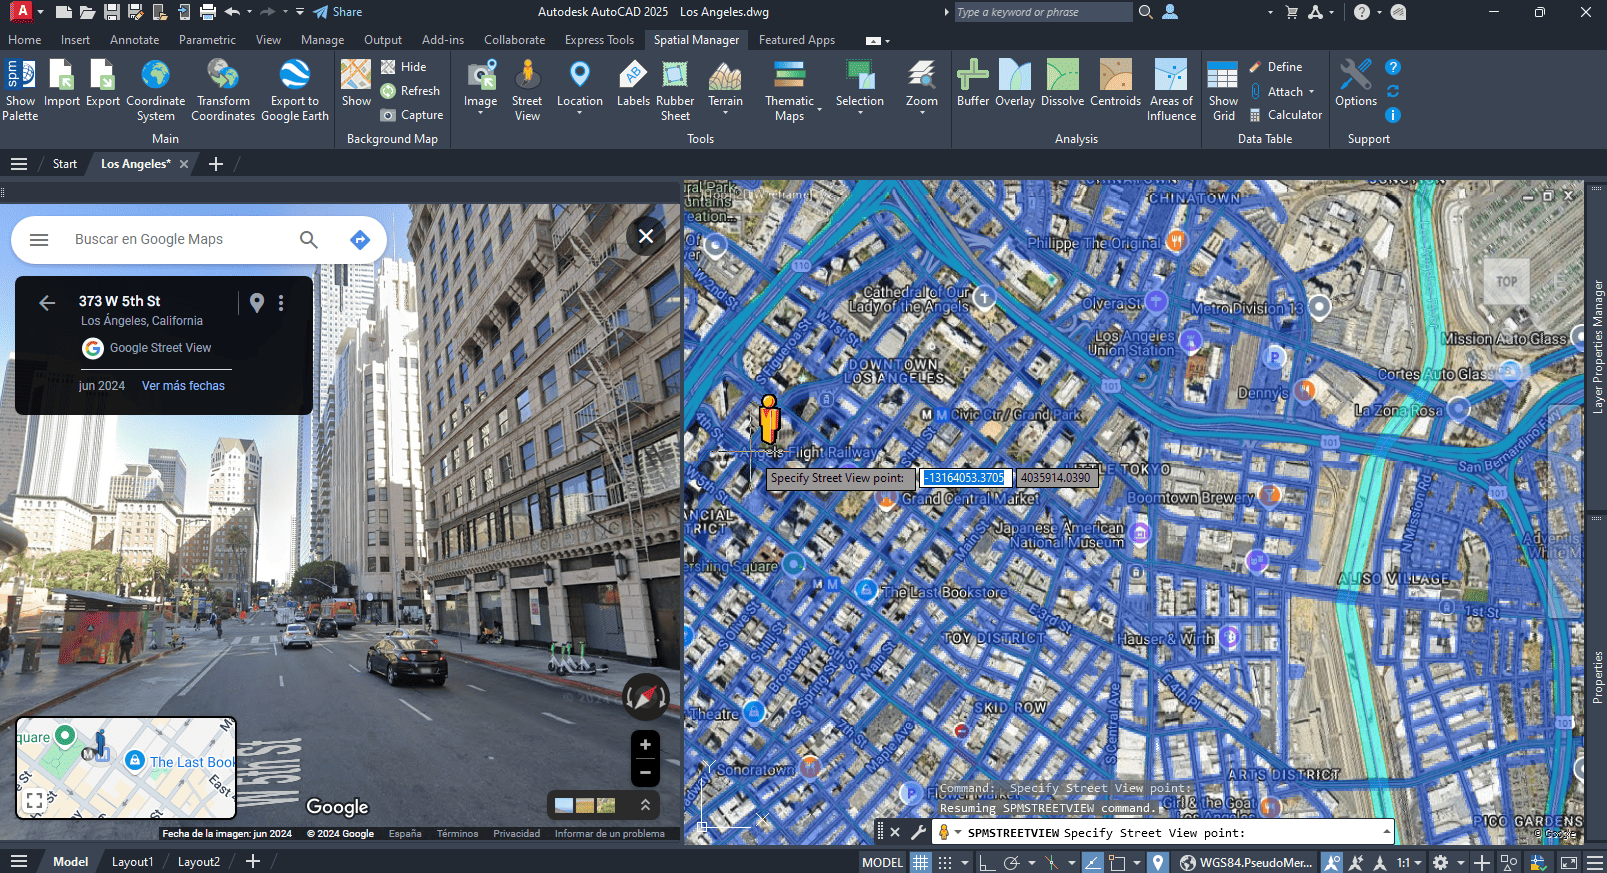Click the Street View compass icon
The image size is (1607, 873).
[645, 696]
